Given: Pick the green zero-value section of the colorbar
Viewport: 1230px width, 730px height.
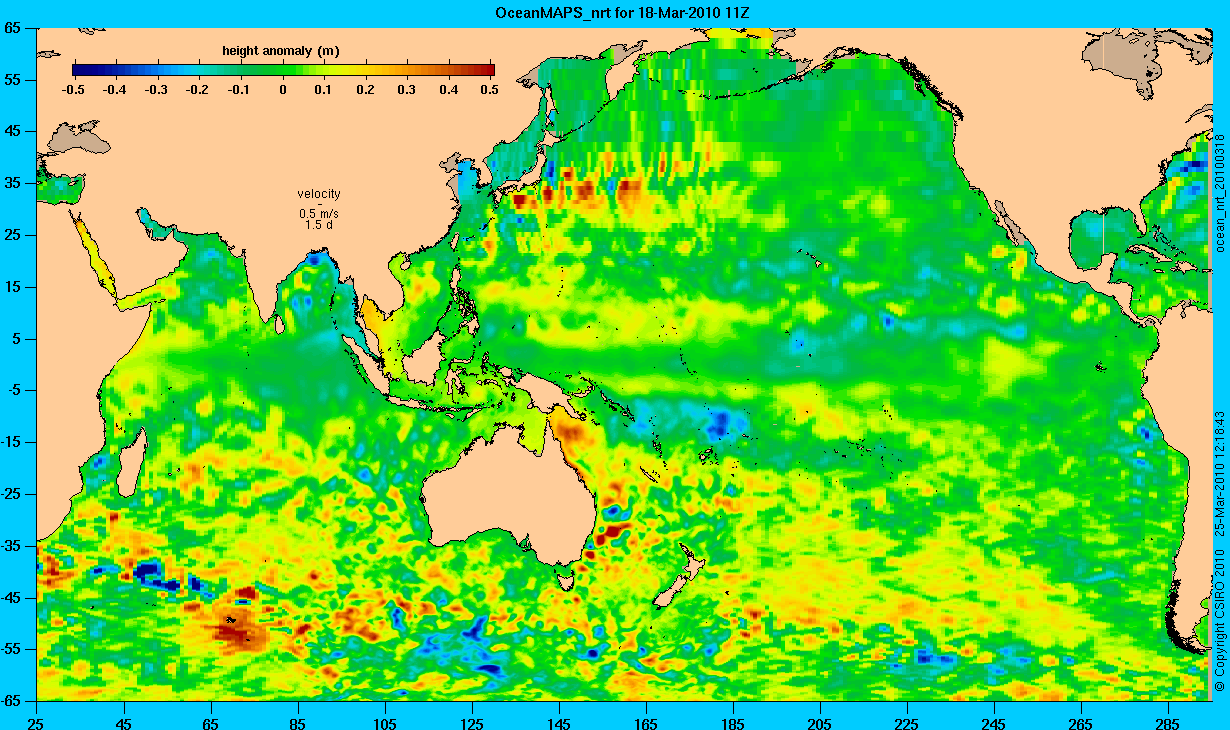Looking at the screenshot, I should [x=283, y=70].
